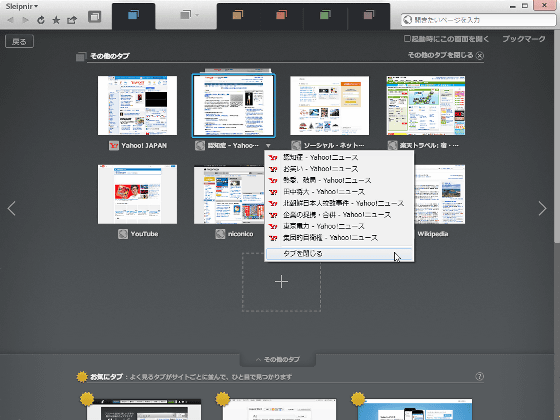Open the share icon in the toolbar

[72, 20]
